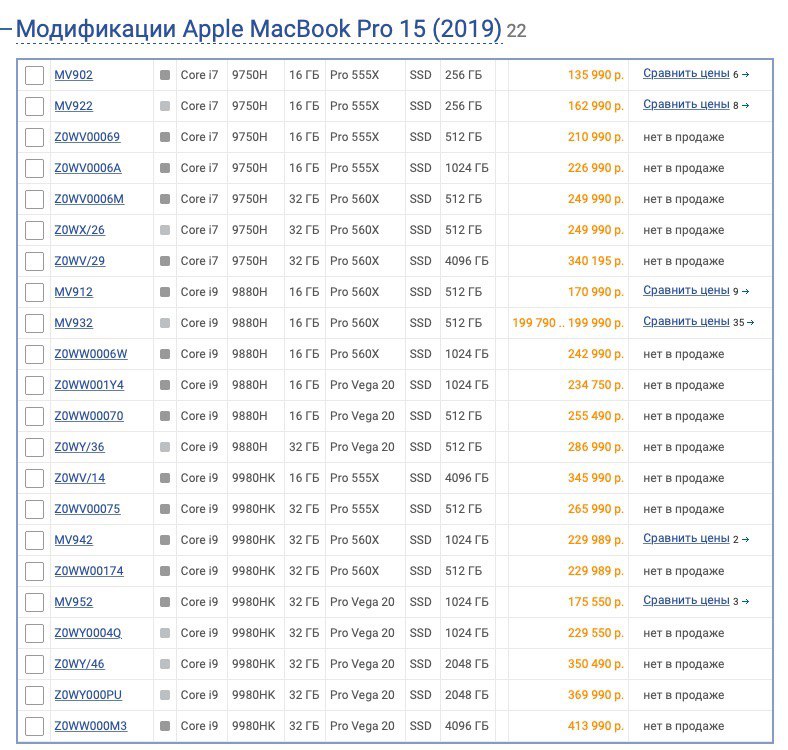Open the Z0WX/26 modification page
788x750 pixels.
pyautogui.click(x=79, y=230)
